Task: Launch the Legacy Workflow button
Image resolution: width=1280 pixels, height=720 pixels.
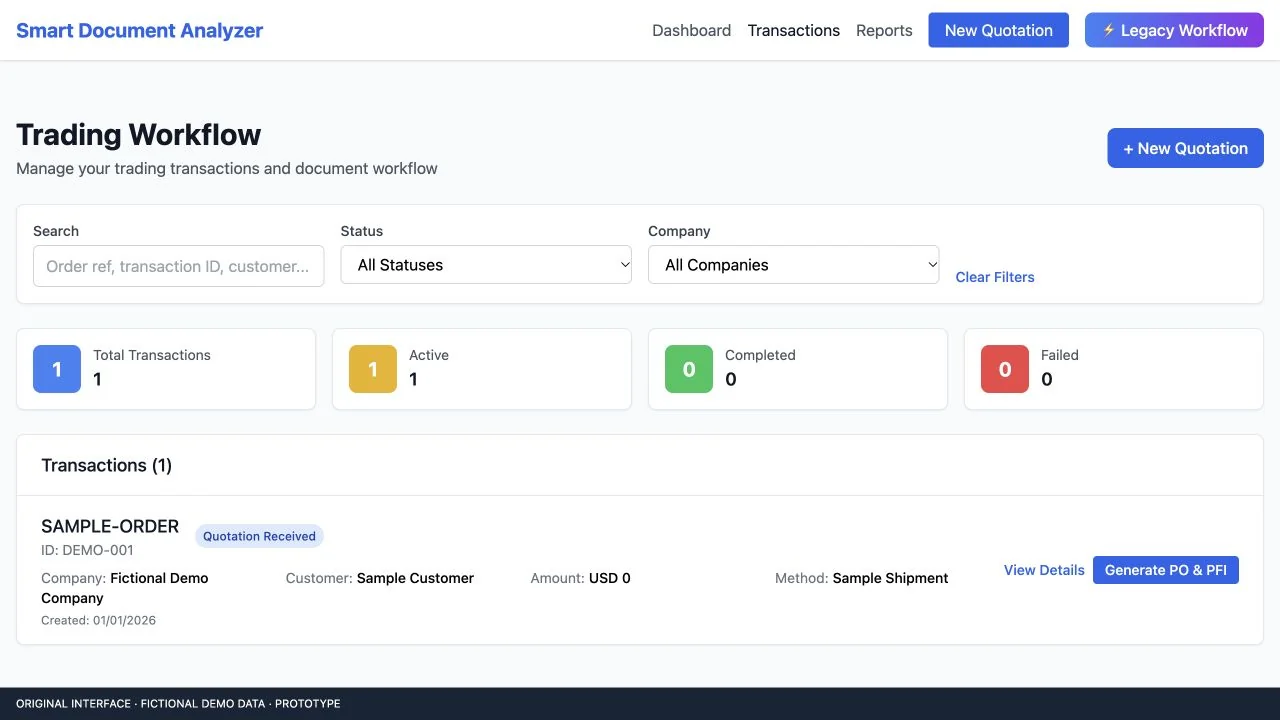Action: 1175,30
